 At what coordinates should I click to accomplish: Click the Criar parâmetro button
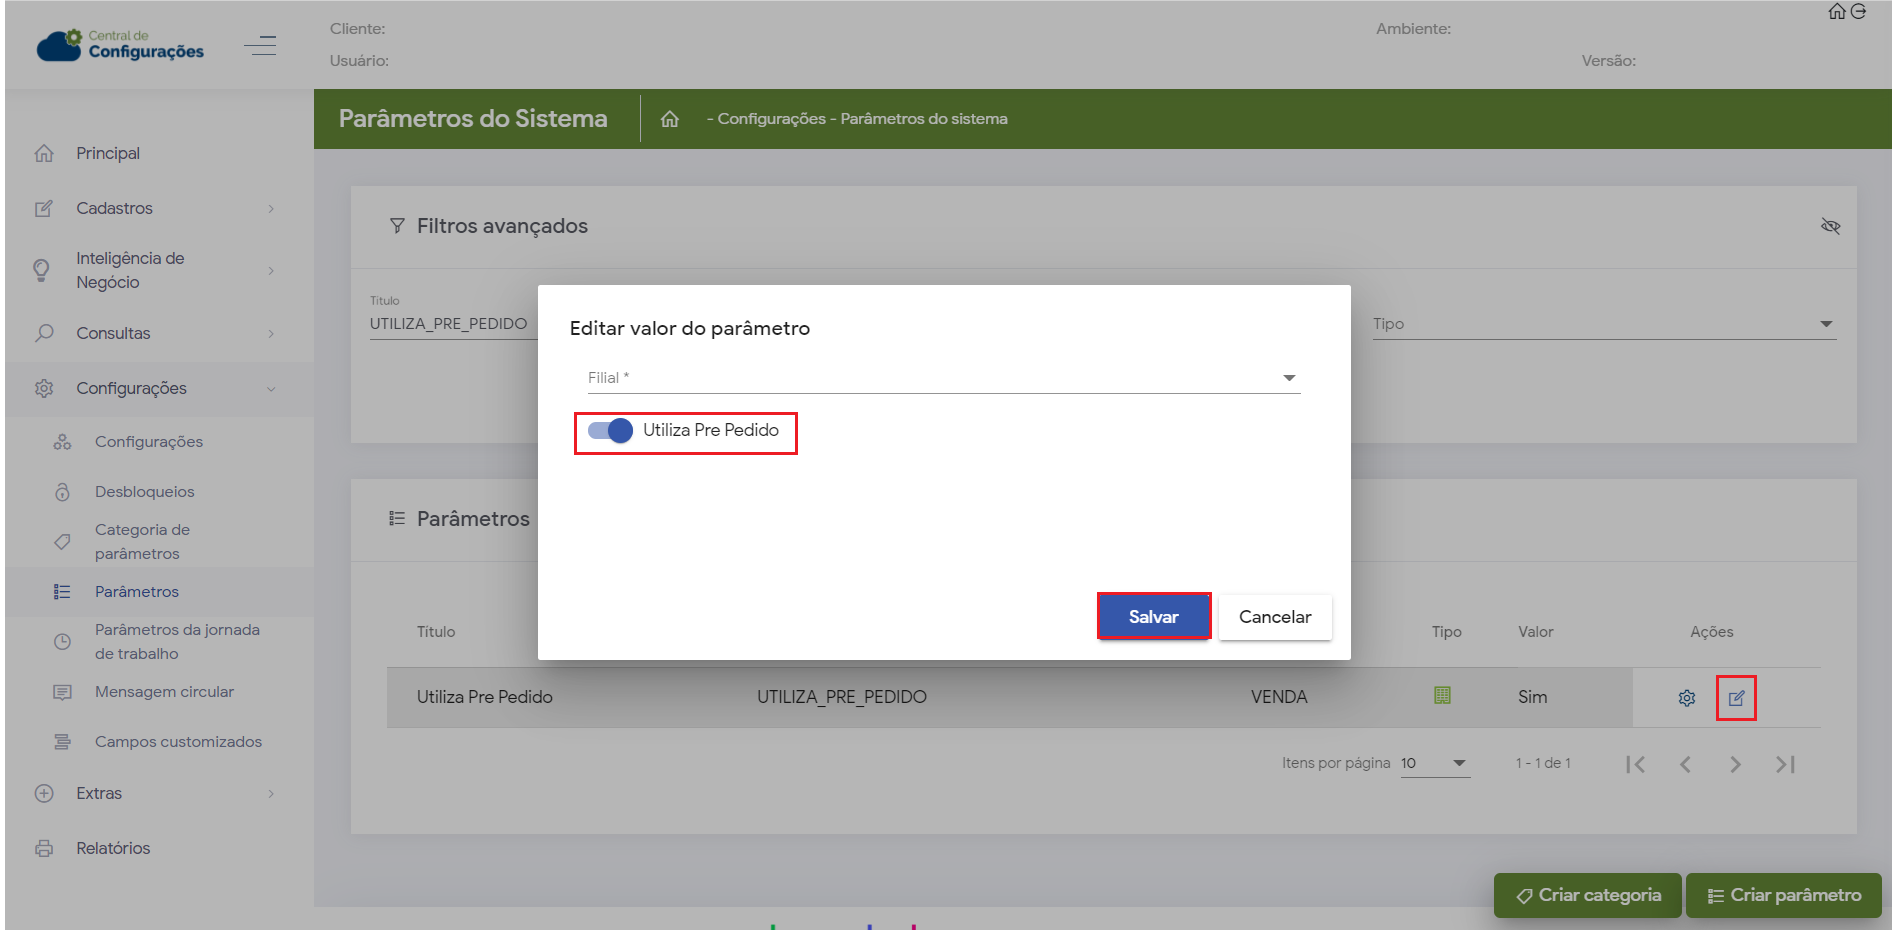(1784, 895)
